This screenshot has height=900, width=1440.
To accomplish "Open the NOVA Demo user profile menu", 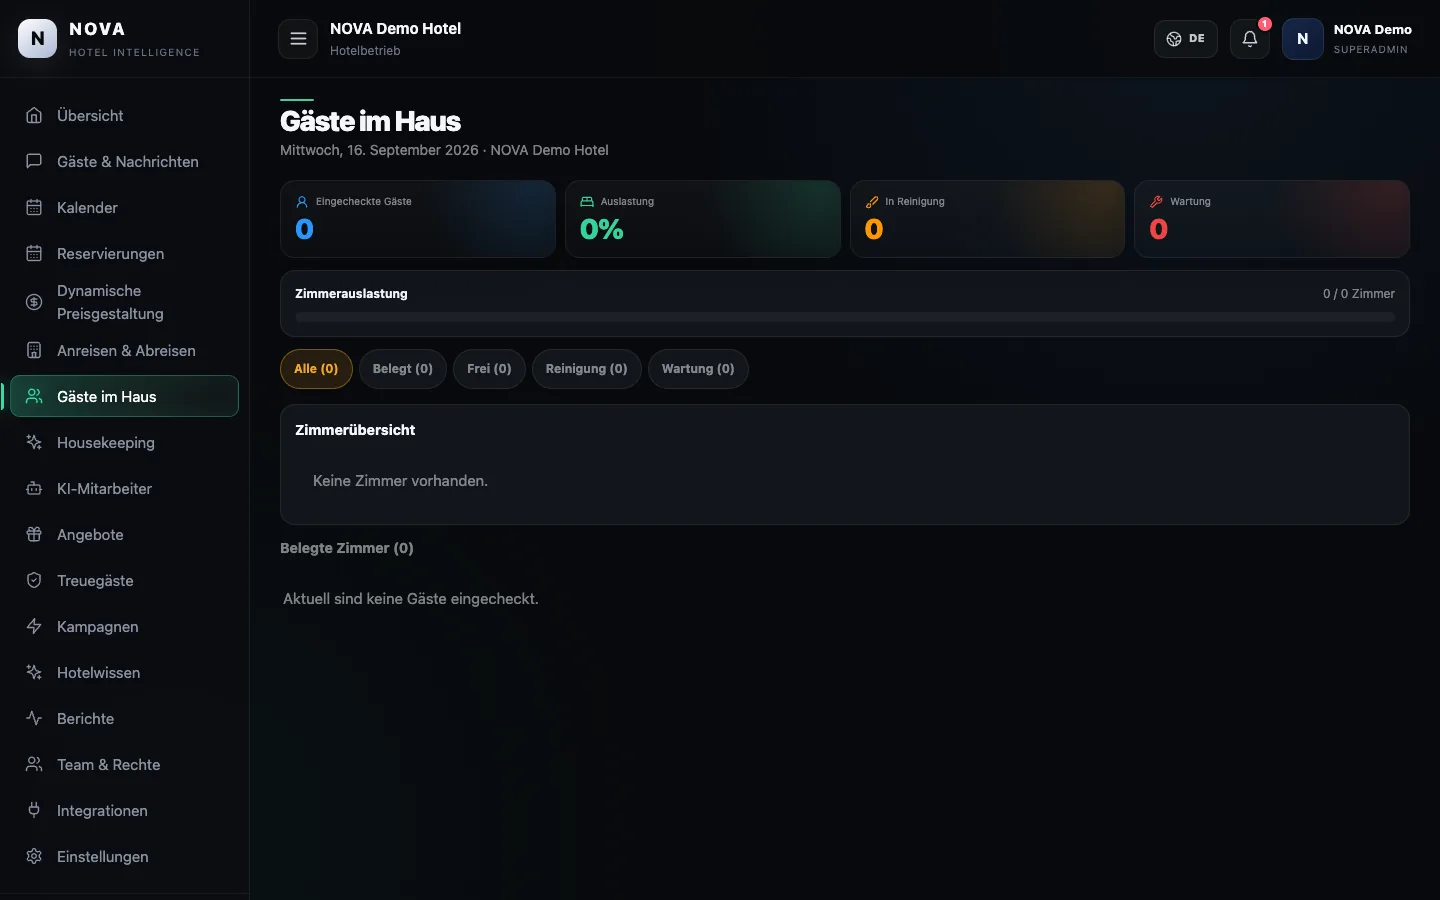I will tap(1347, 39).
